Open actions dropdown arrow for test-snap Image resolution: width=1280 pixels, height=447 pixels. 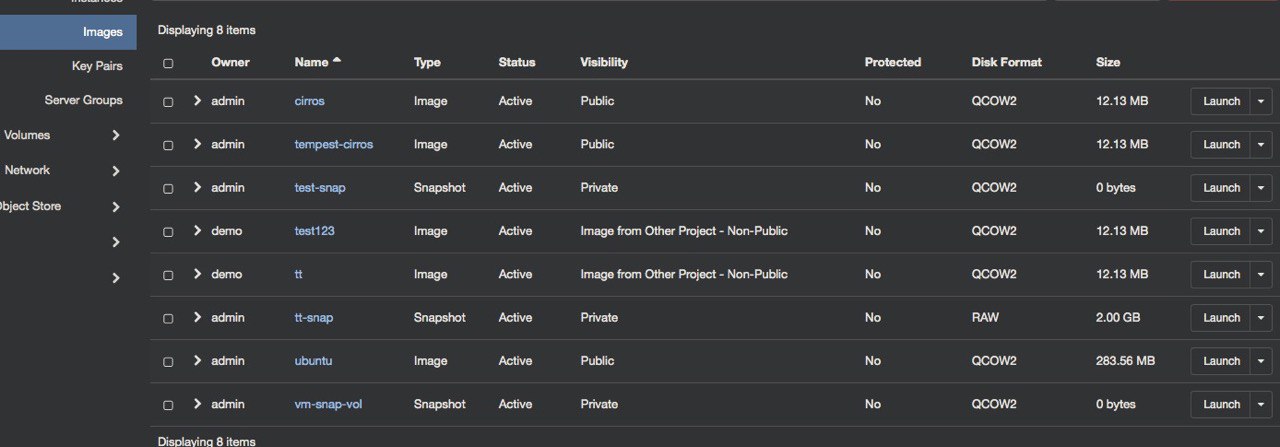(1260, 188)
